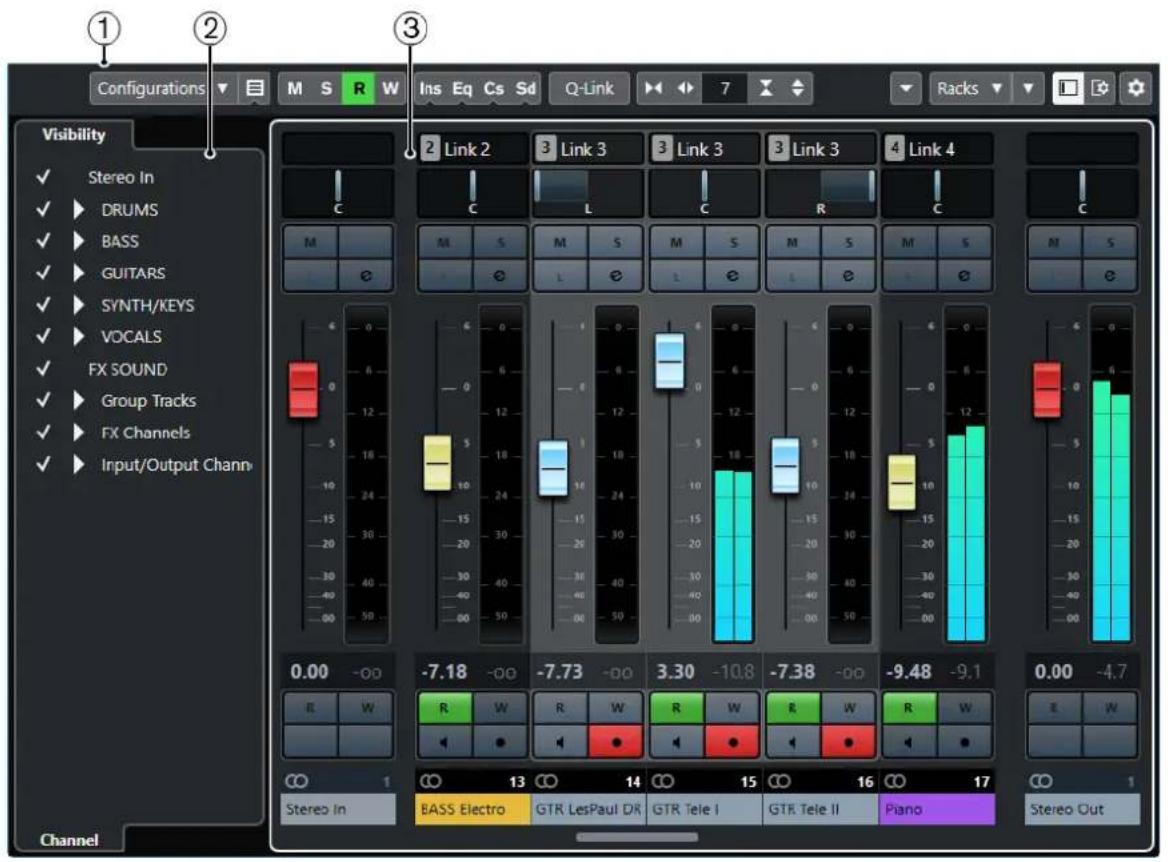1168x862 pixels.
Task: Click the Piano channel volume fader
Action: (x=902, y=482)
